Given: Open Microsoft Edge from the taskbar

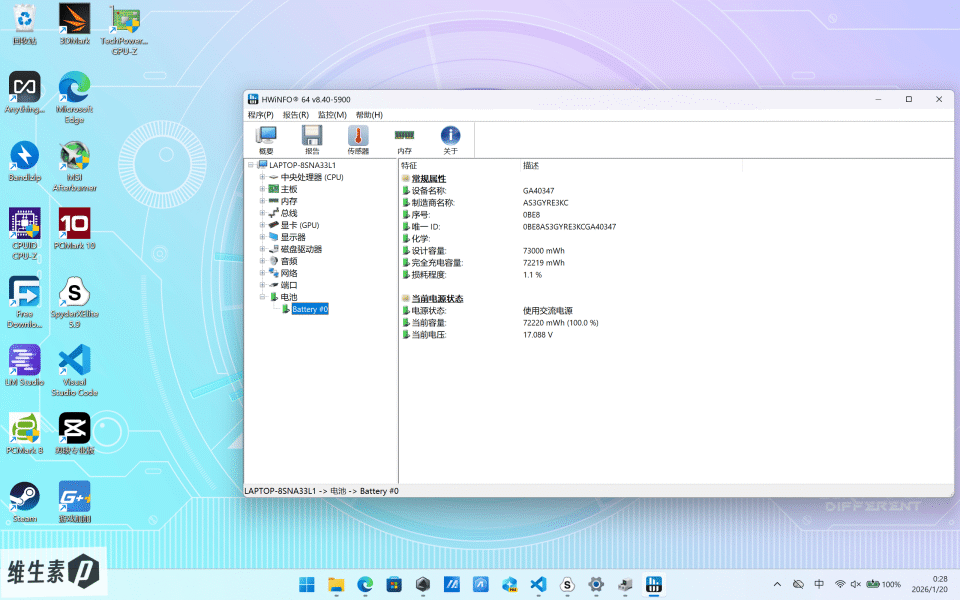Looking at the screenshot, I should tap(364, 583).
